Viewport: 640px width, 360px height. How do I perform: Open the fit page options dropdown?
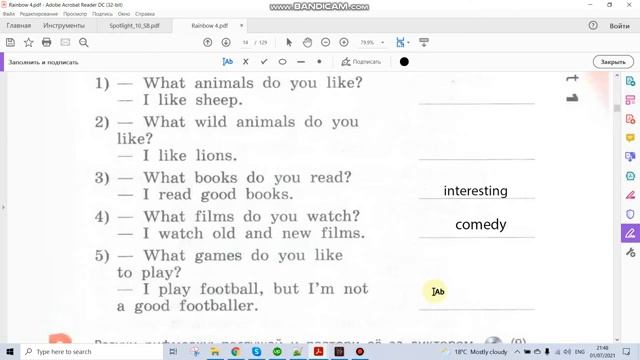tap(402, 42)
